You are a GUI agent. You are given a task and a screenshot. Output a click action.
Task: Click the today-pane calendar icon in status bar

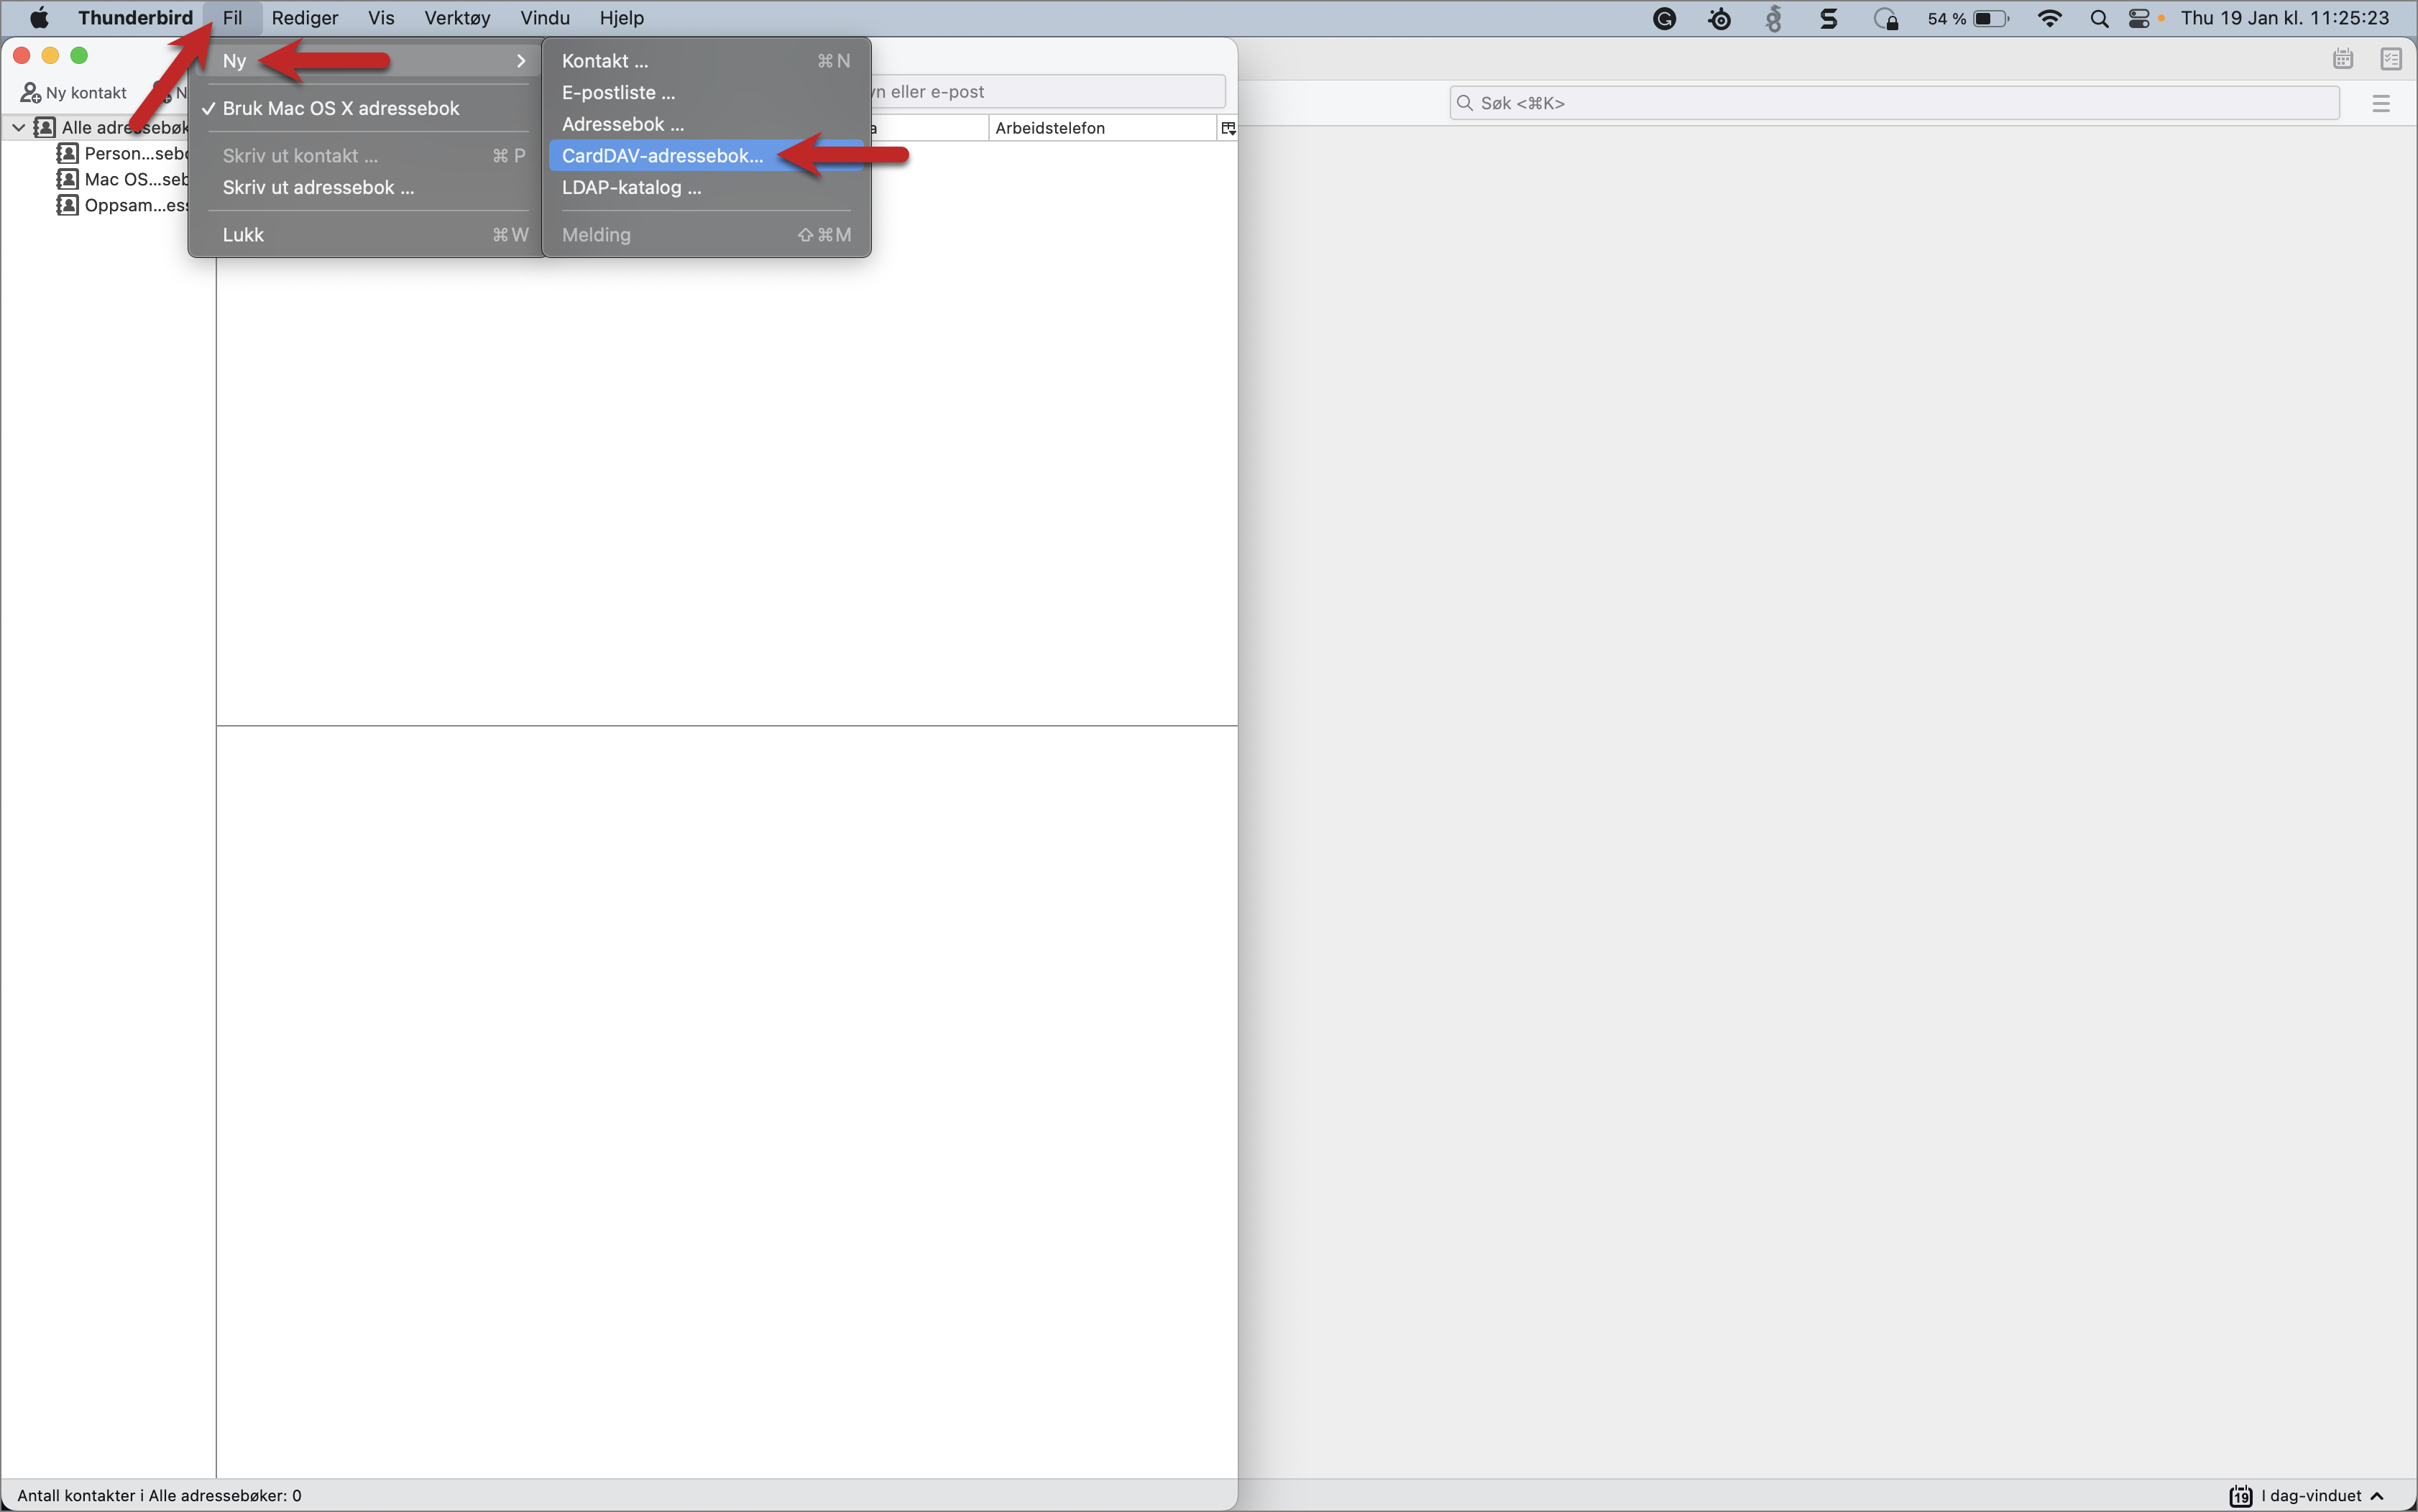tap(2240, 1495)
